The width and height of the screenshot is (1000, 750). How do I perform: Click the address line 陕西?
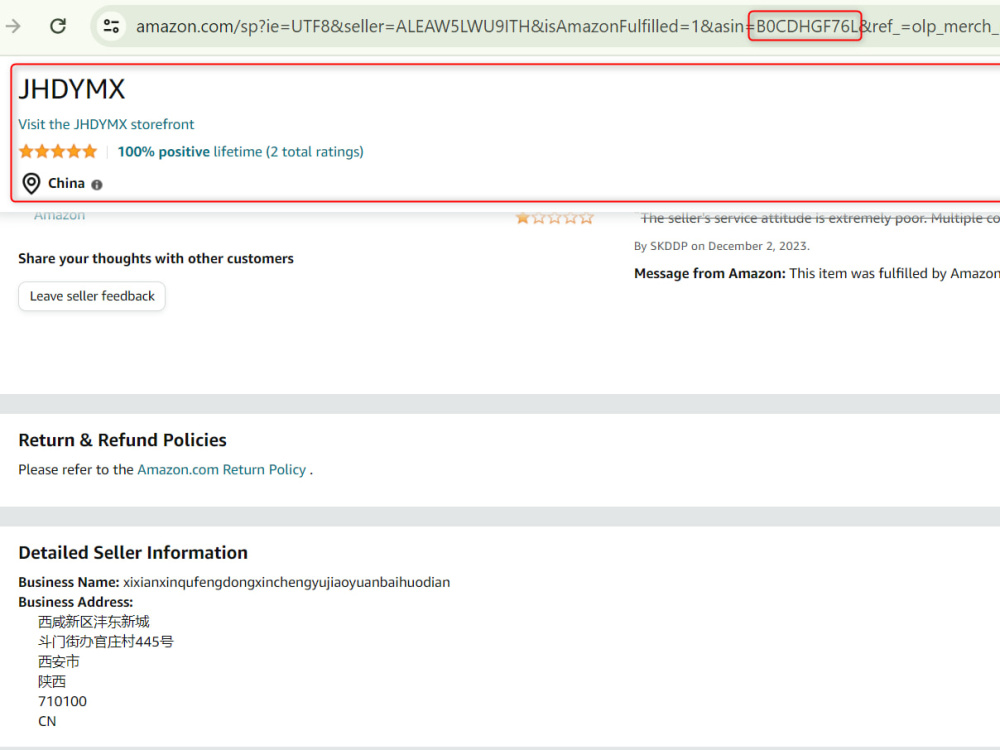[x=52, y=681]
